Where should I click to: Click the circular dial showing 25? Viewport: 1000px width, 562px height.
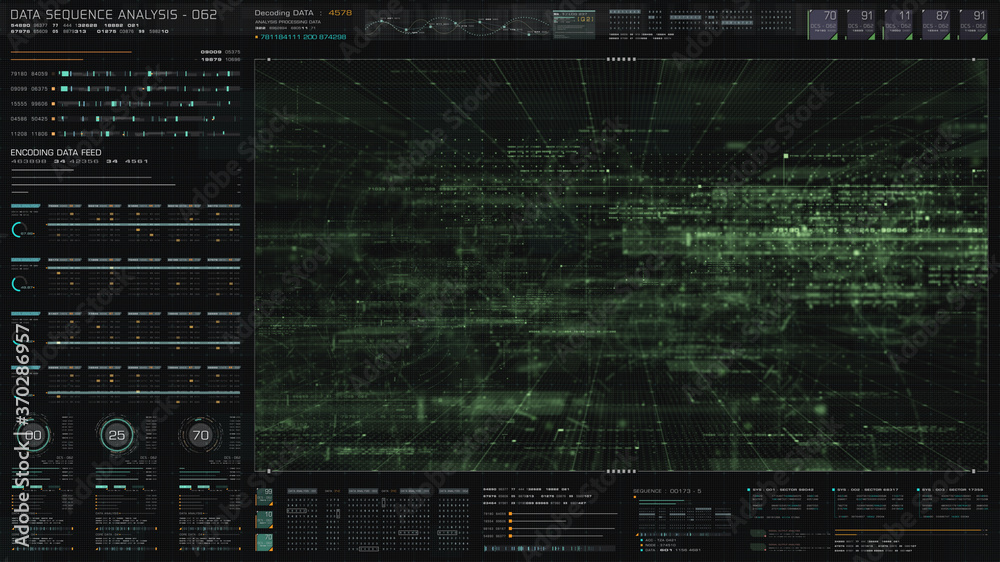117,436
